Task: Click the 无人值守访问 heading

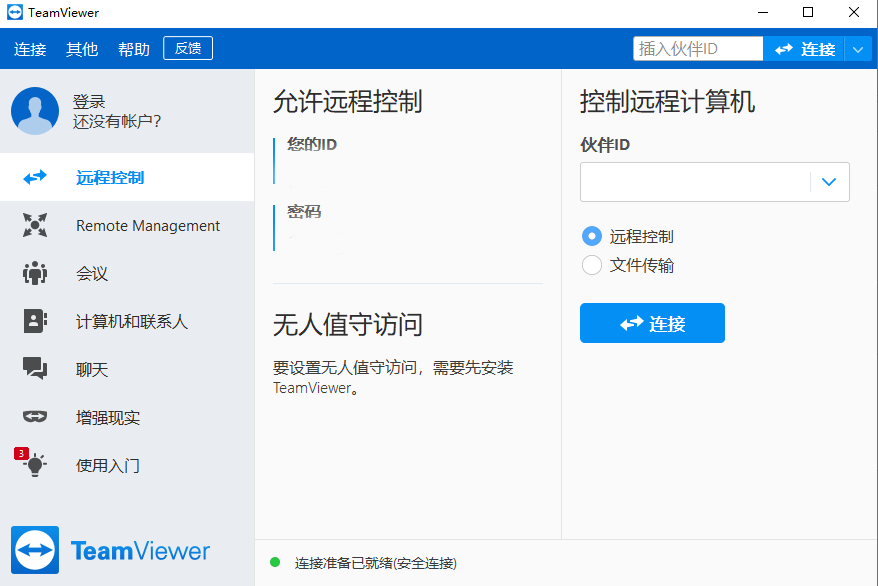Action: pyautogui.click(x=348, y=325)
